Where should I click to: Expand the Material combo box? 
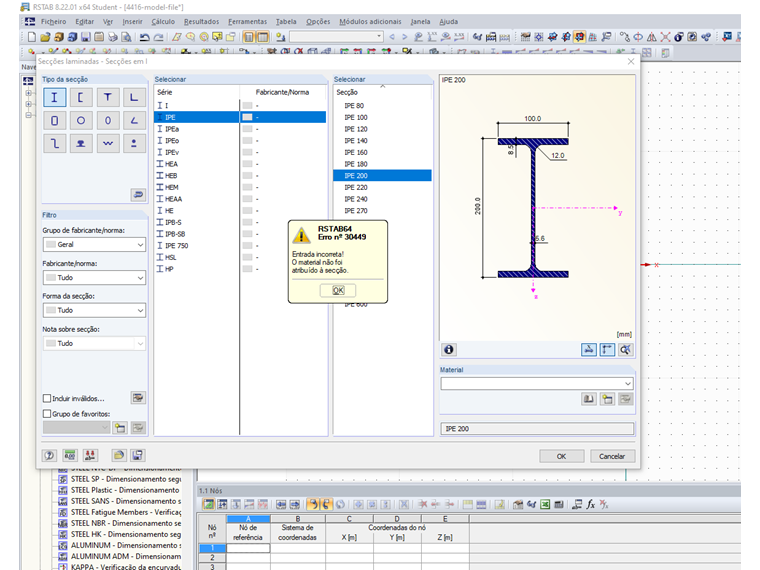point(626,383)
